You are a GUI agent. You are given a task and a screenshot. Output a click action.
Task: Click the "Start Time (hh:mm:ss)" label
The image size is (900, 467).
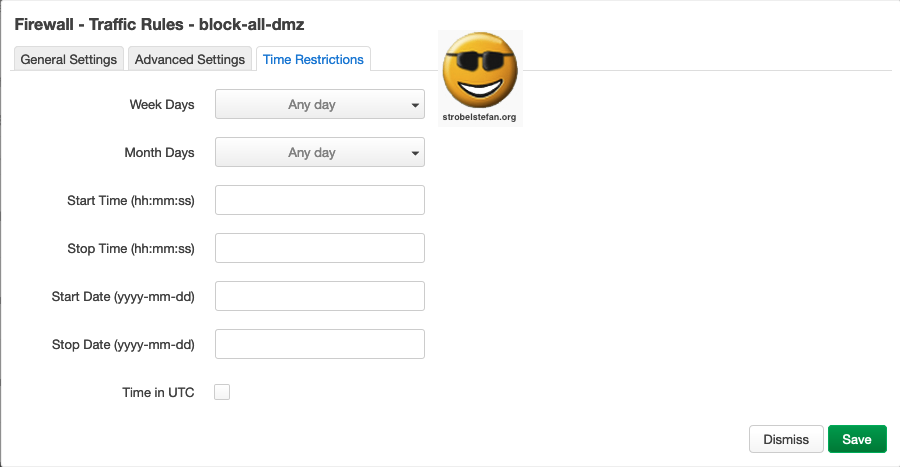(x=131, y=200)
